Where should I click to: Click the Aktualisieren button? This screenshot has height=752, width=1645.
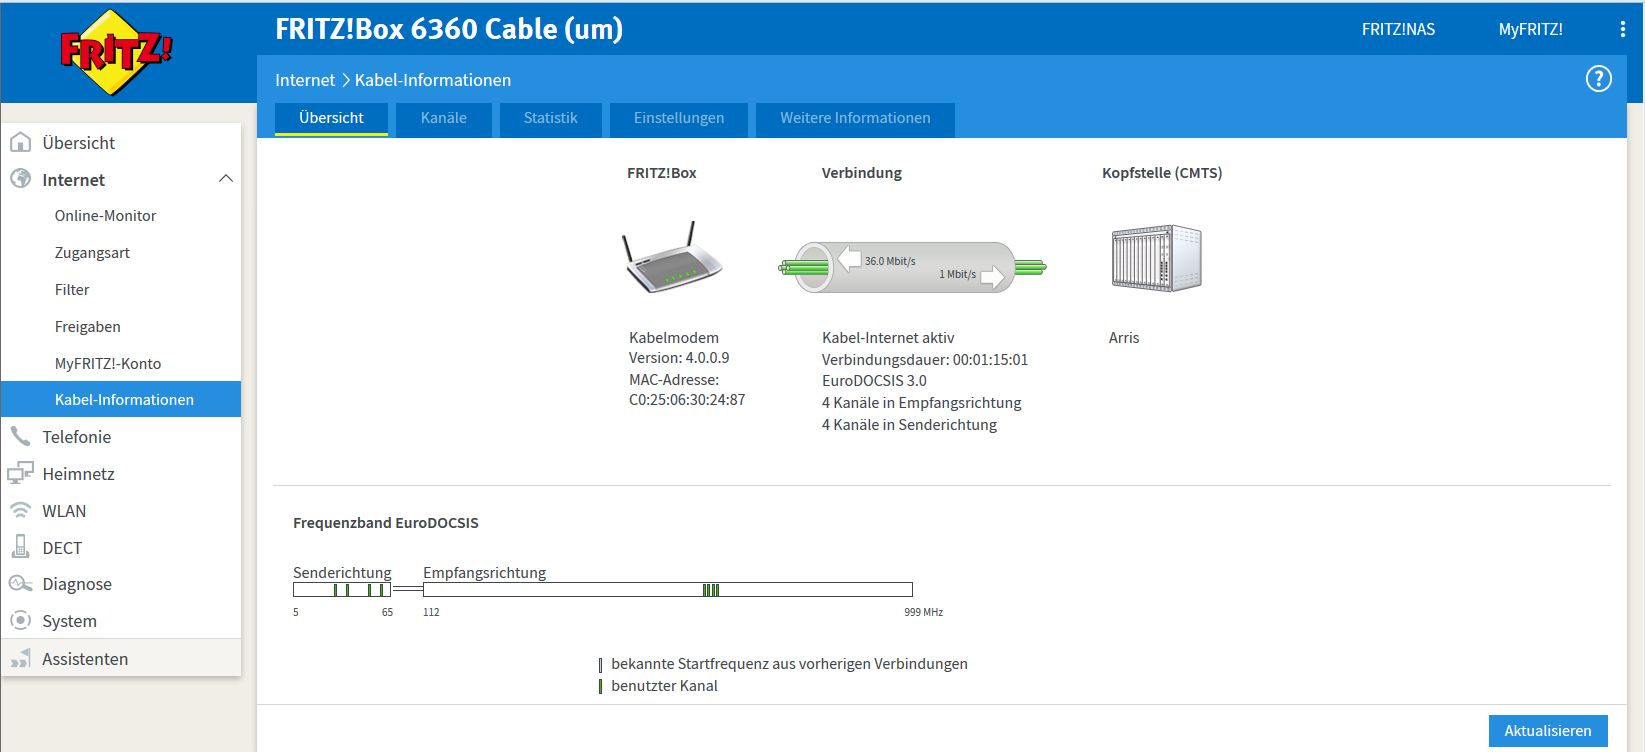[x=1548, y=731]
